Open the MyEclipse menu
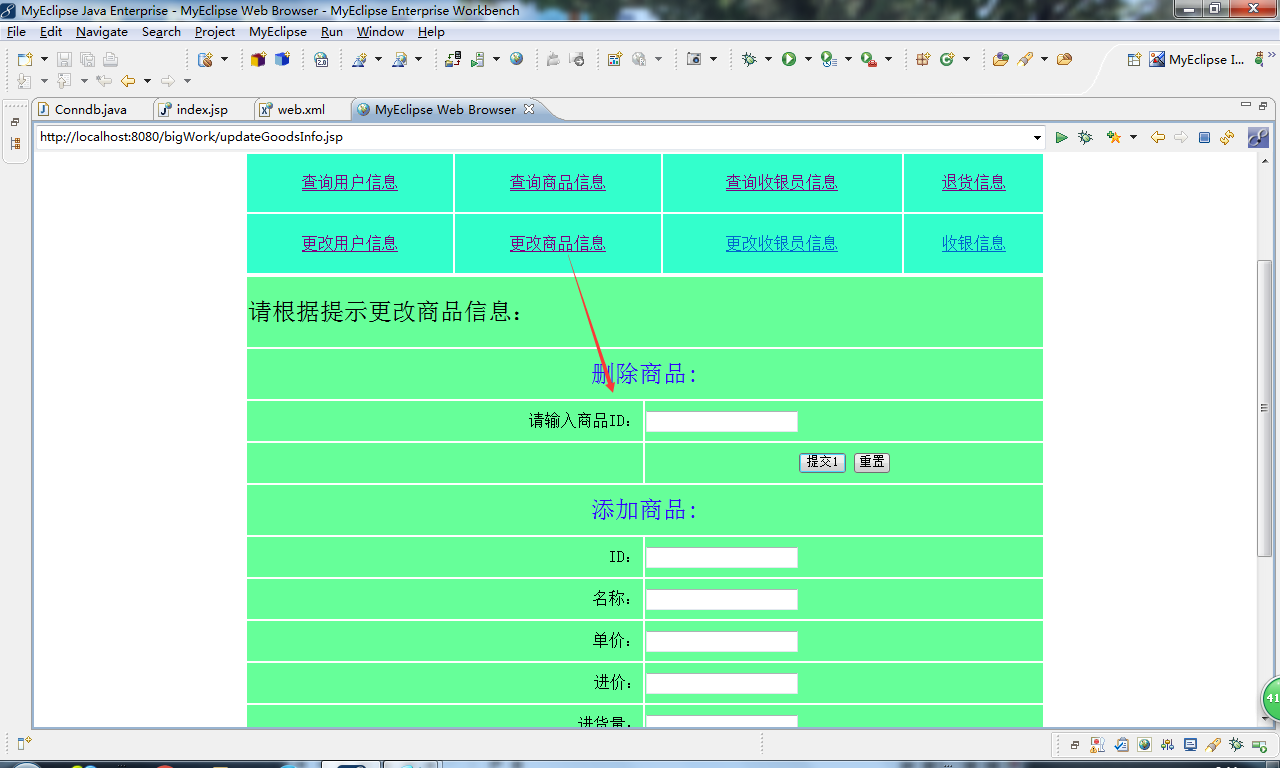The height and width of the screenshot is (768, 1280). tap(278, 32)
